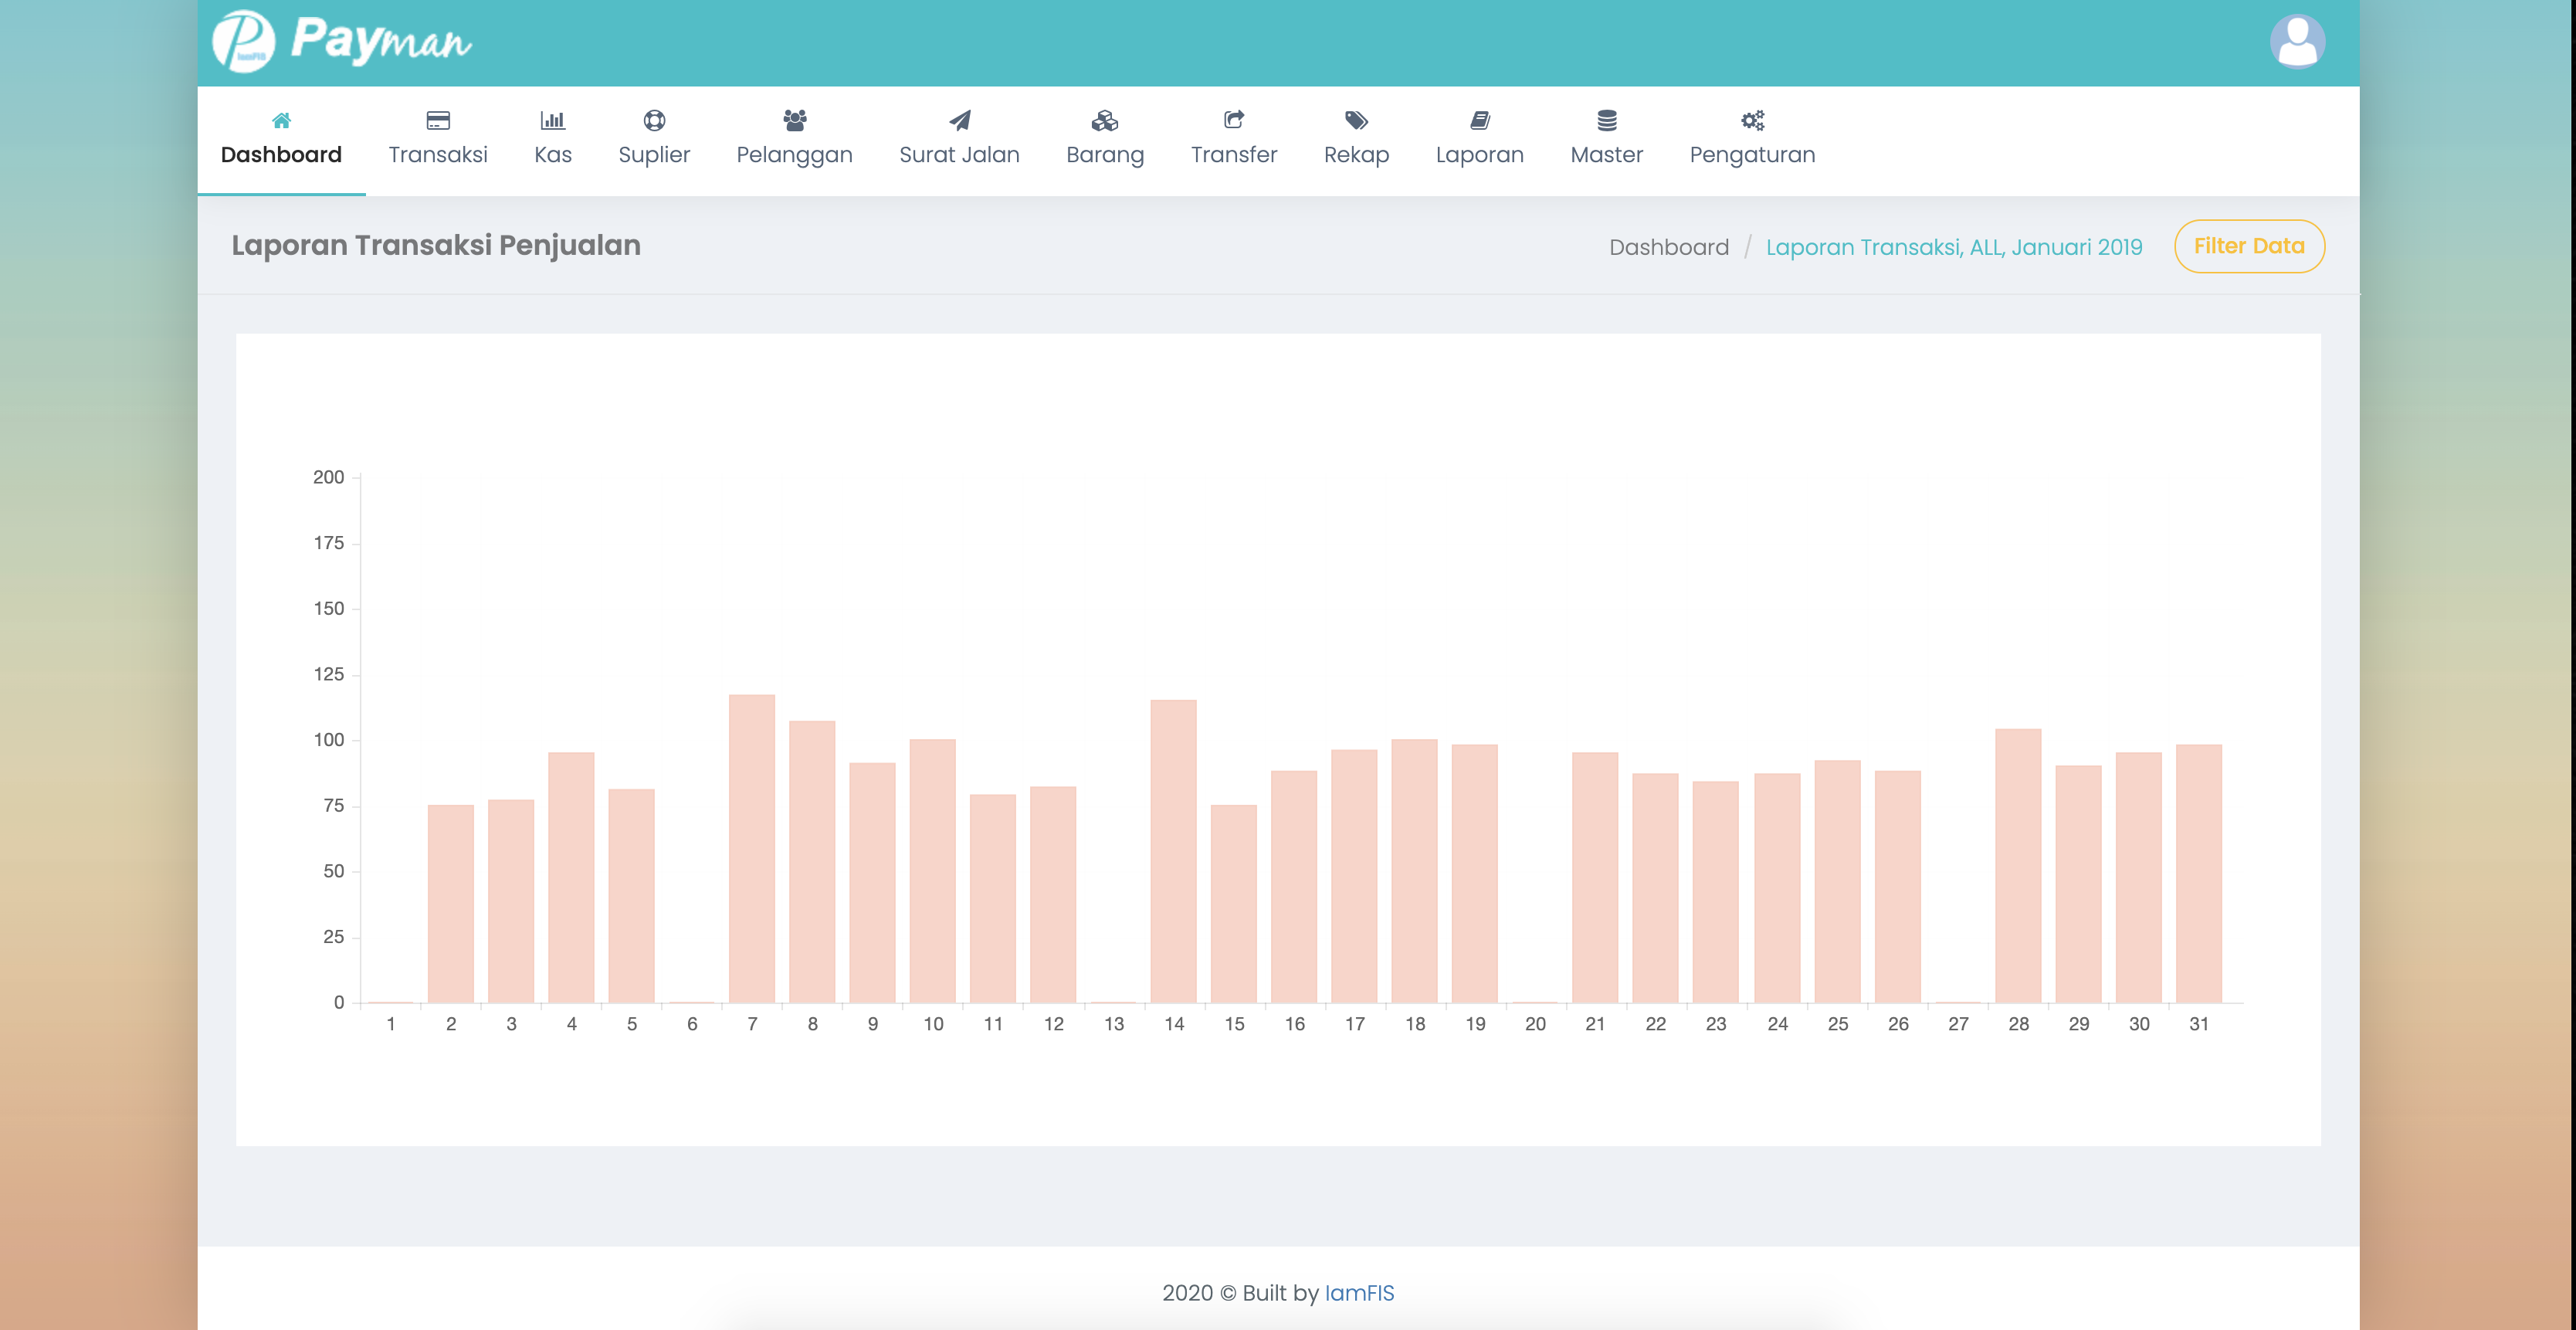Click the Surat Jalan paper plane icon

pyautogui.click(x=959, y=121)
